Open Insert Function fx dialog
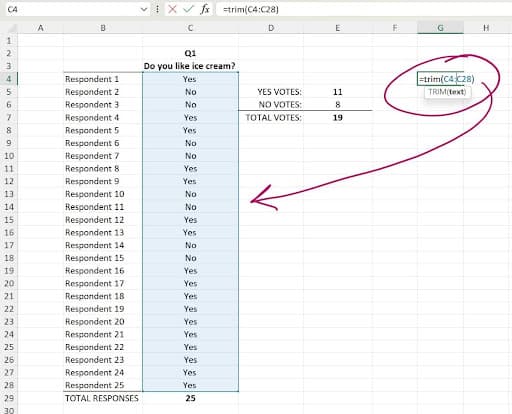Viewport: 512px width, 414px height. point(205,9)
